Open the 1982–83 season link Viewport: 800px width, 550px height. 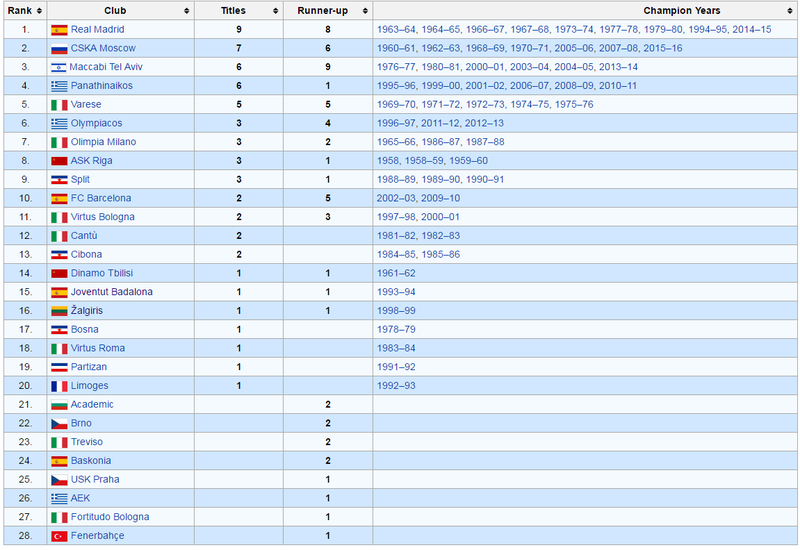(440, 236)
